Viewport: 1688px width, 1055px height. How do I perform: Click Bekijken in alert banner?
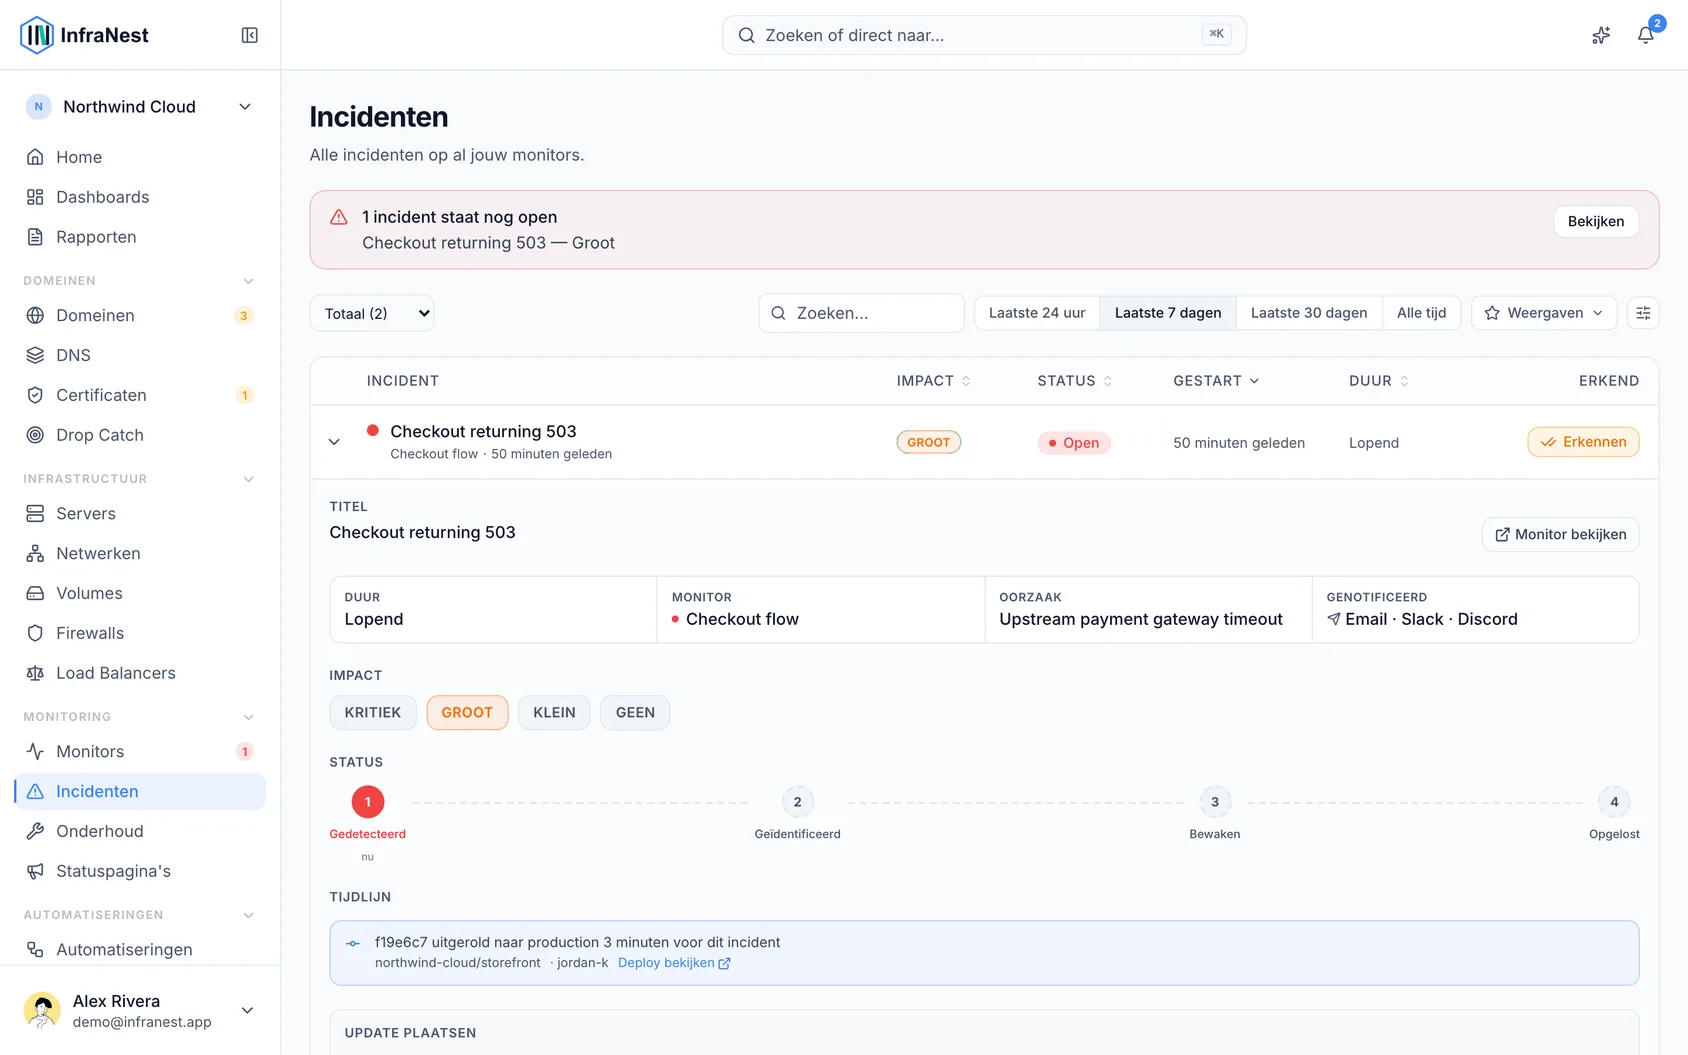click(1596, 221)
